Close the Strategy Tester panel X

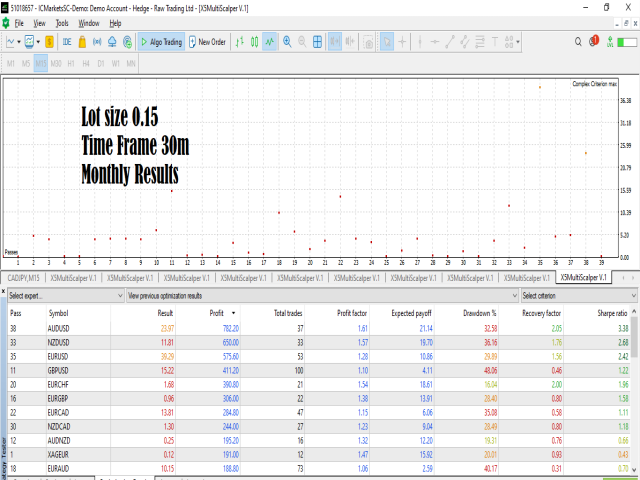point(3,291)
